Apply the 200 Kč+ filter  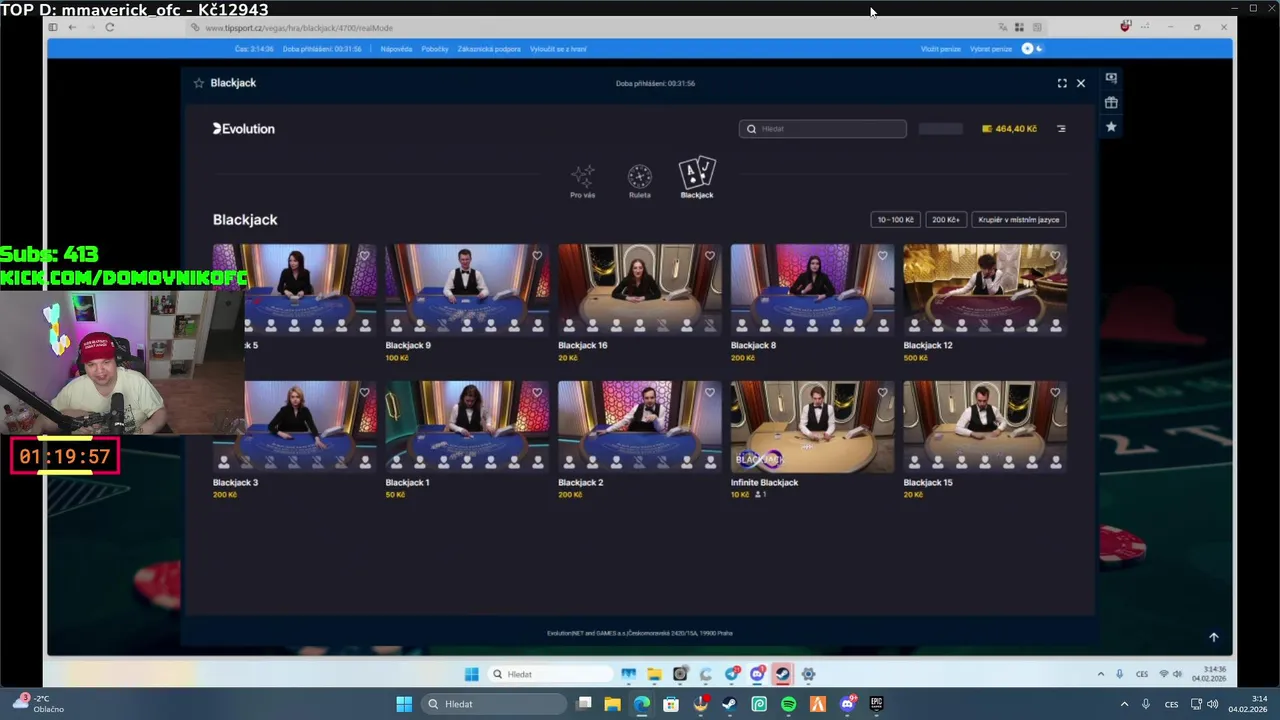945,220
